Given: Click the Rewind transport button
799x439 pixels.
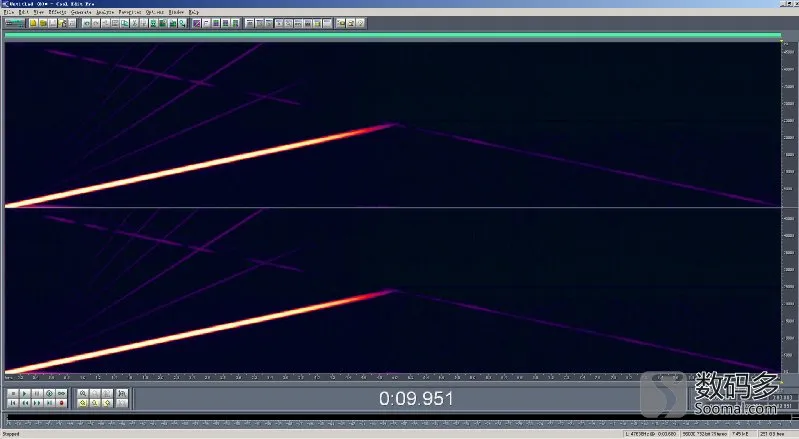Looking at the screenshot, I should [25, 403].
